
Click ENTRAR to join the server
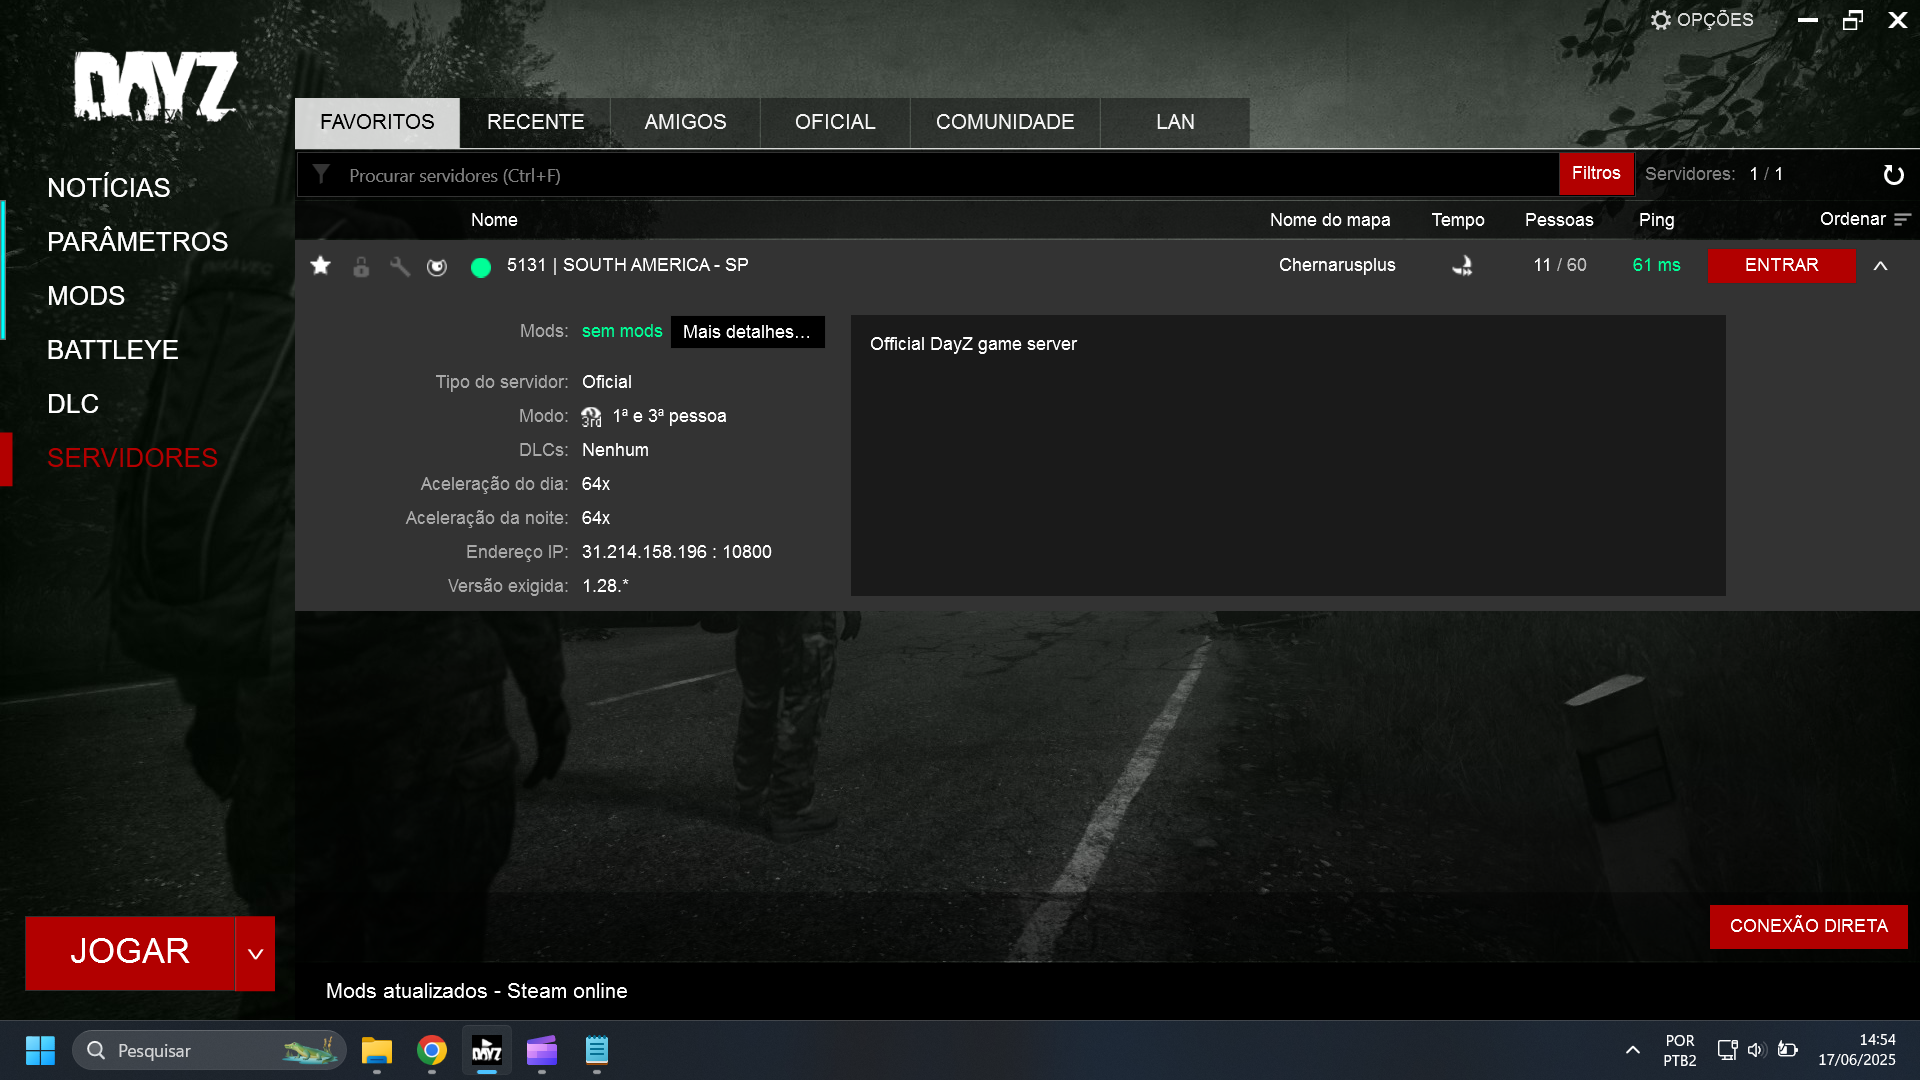(1781, 265)
